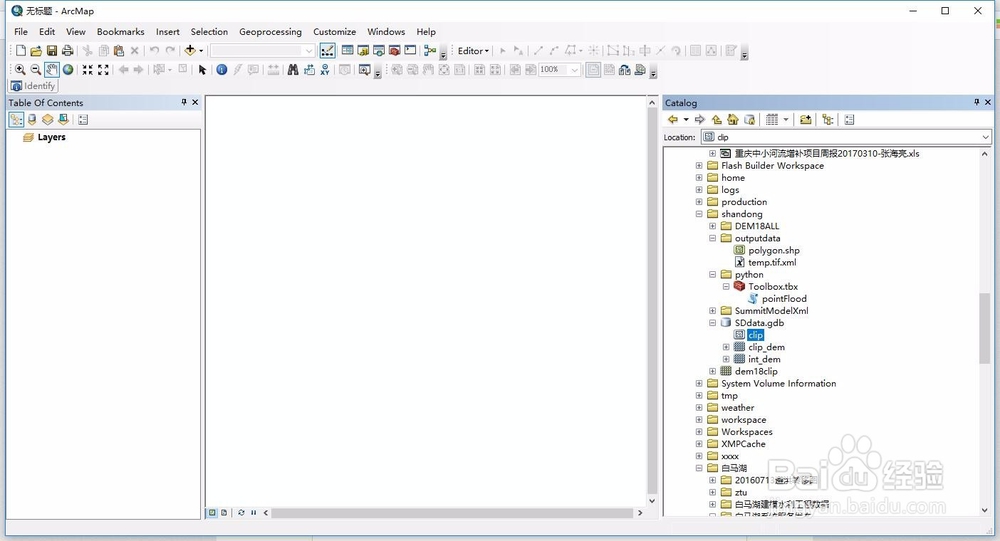1000x541 pixels.
Task: Click the Find Route tool
Action: pos(309,70)
